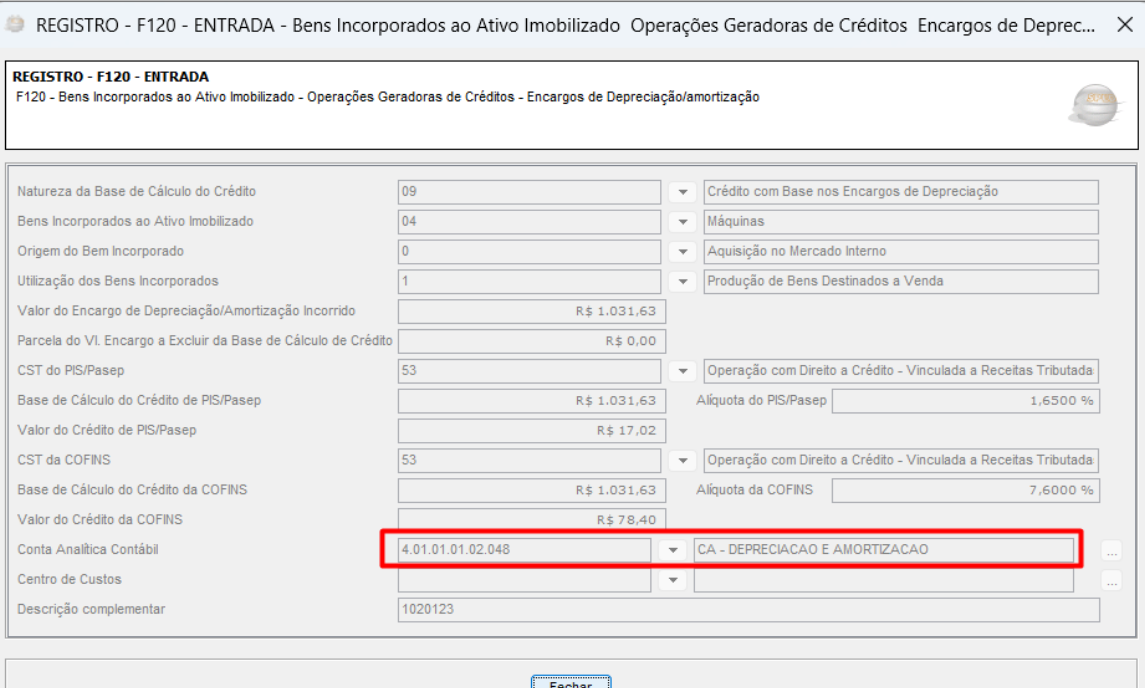1145x688 pixels.
Task: Open Centro de Custos dropdown arrow
Action: tap(673, 580)
